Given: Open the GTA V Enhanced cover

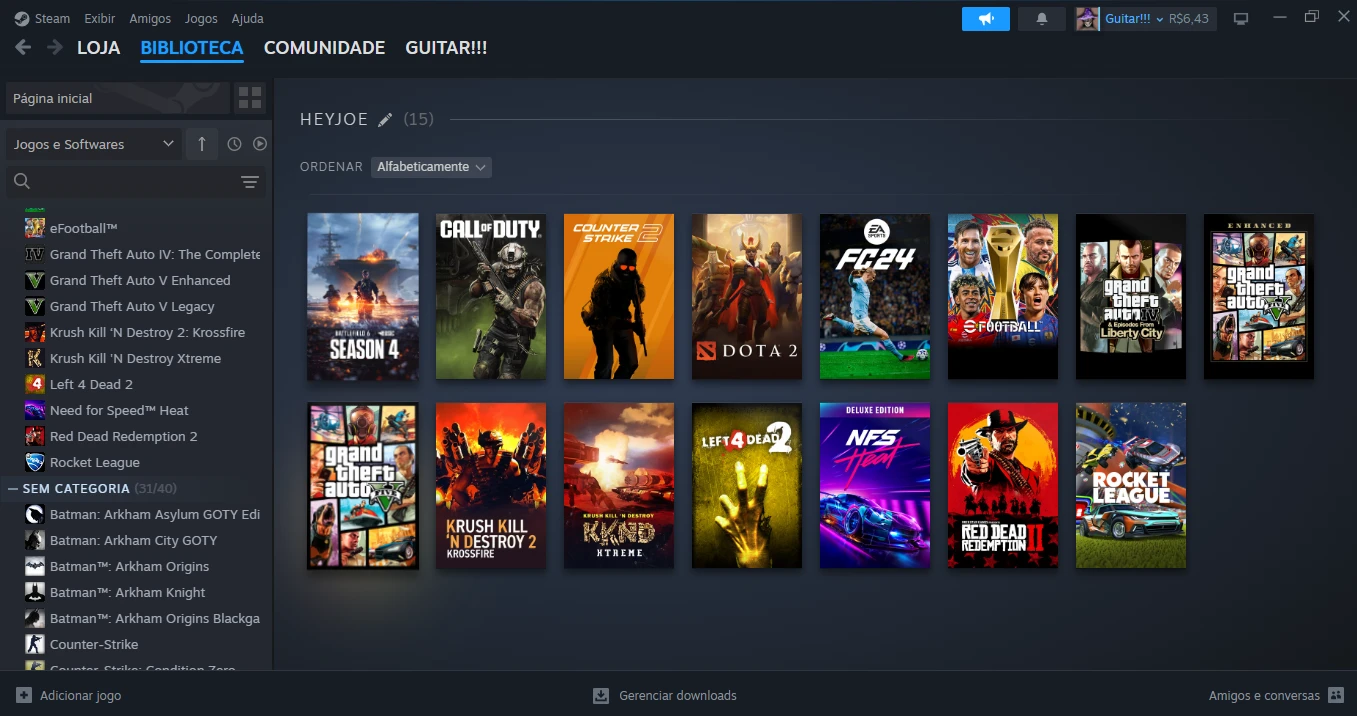Looking at the screenshot, I should point(1259,296).
